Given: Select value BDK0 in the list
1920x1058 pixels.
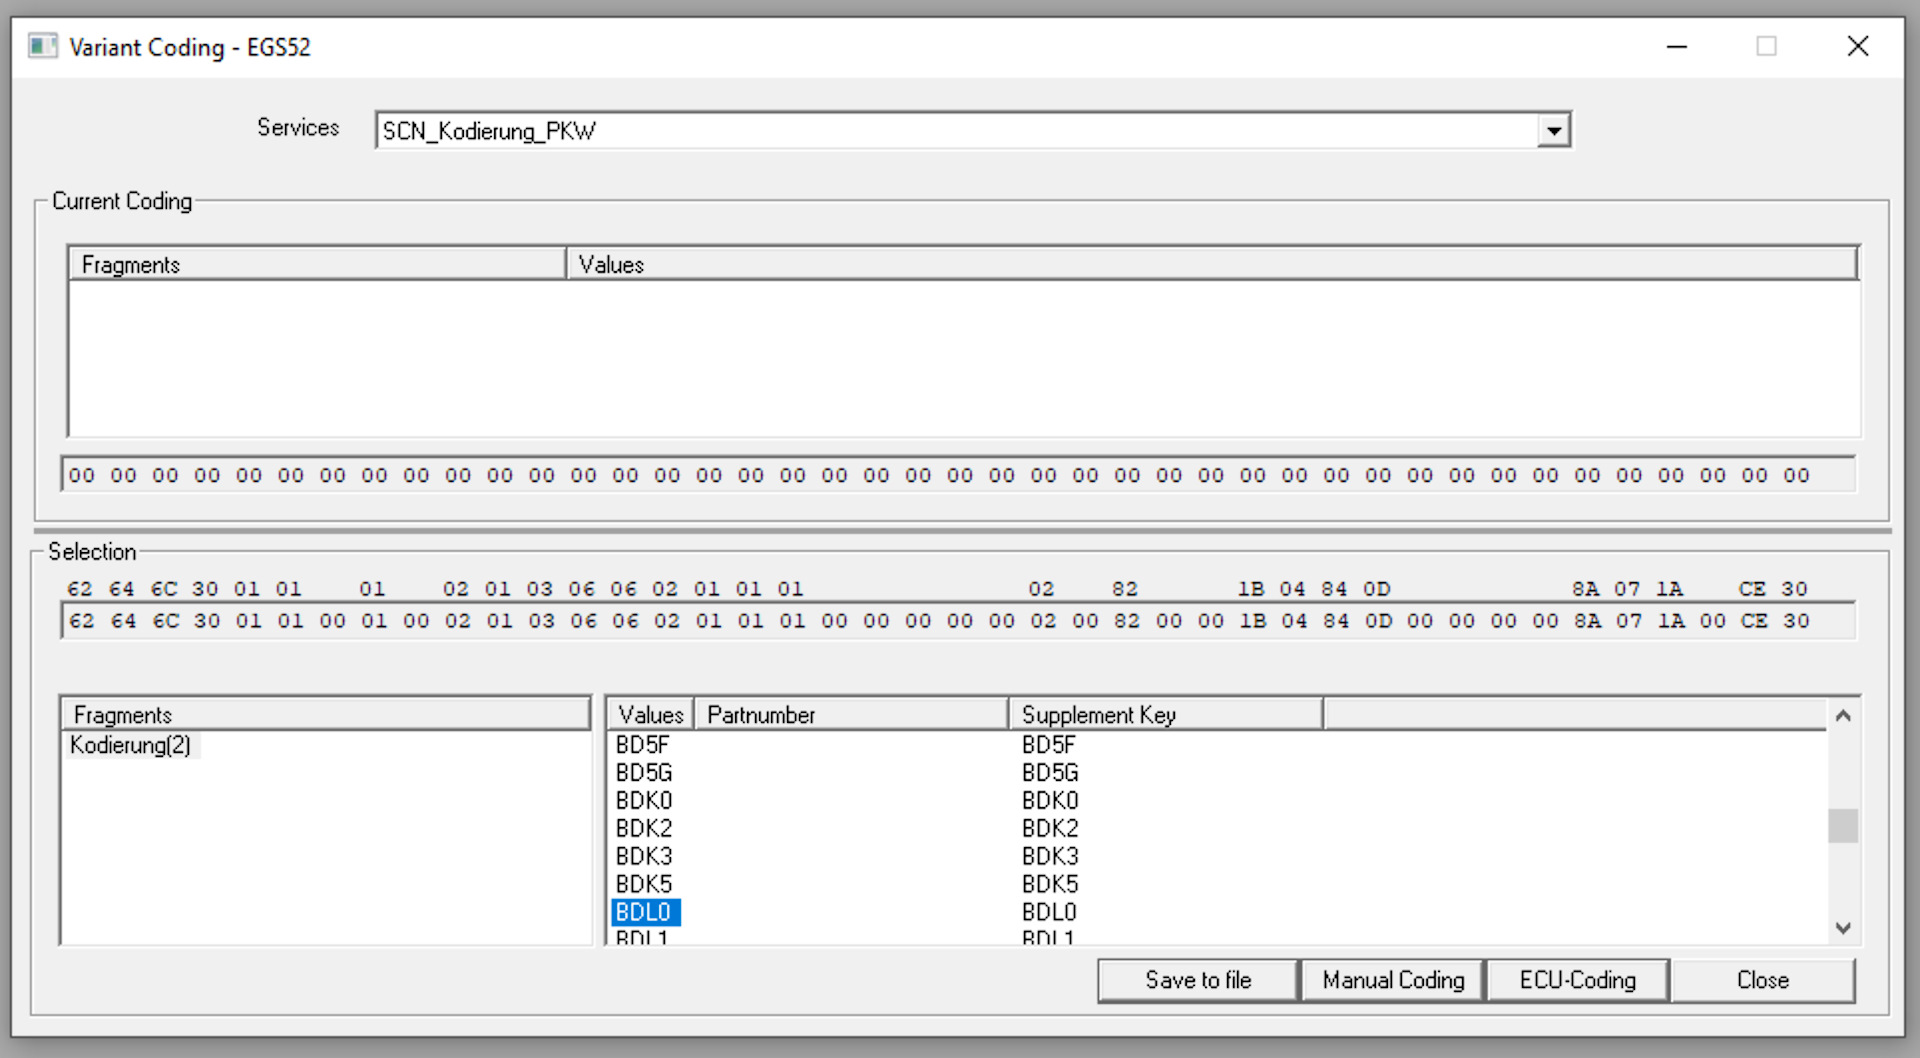Looking at the screenshot, I should [x=644, y=801].
